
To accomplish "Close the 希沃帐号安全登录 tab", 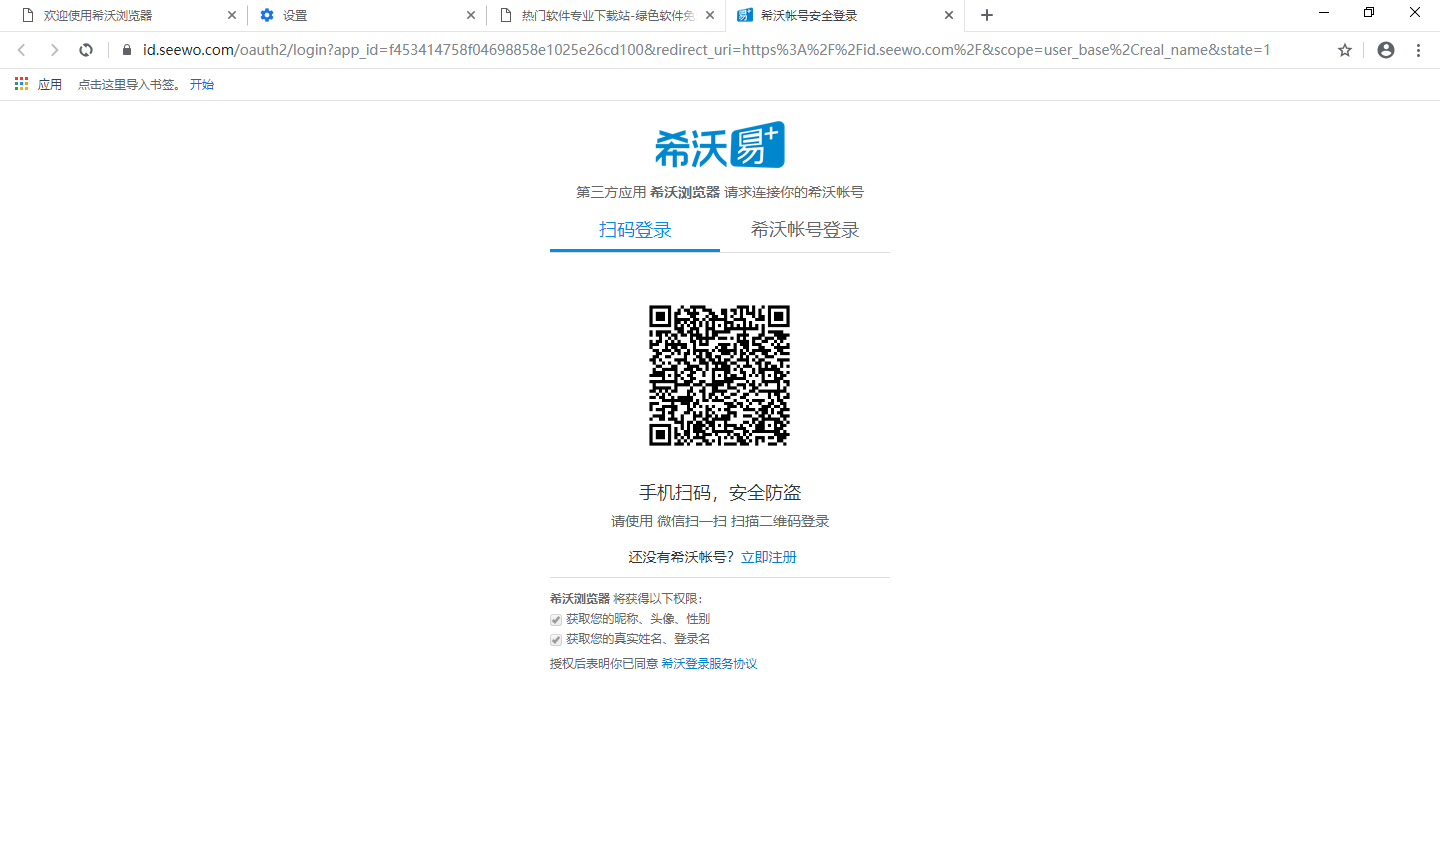I will click(949, 15).
